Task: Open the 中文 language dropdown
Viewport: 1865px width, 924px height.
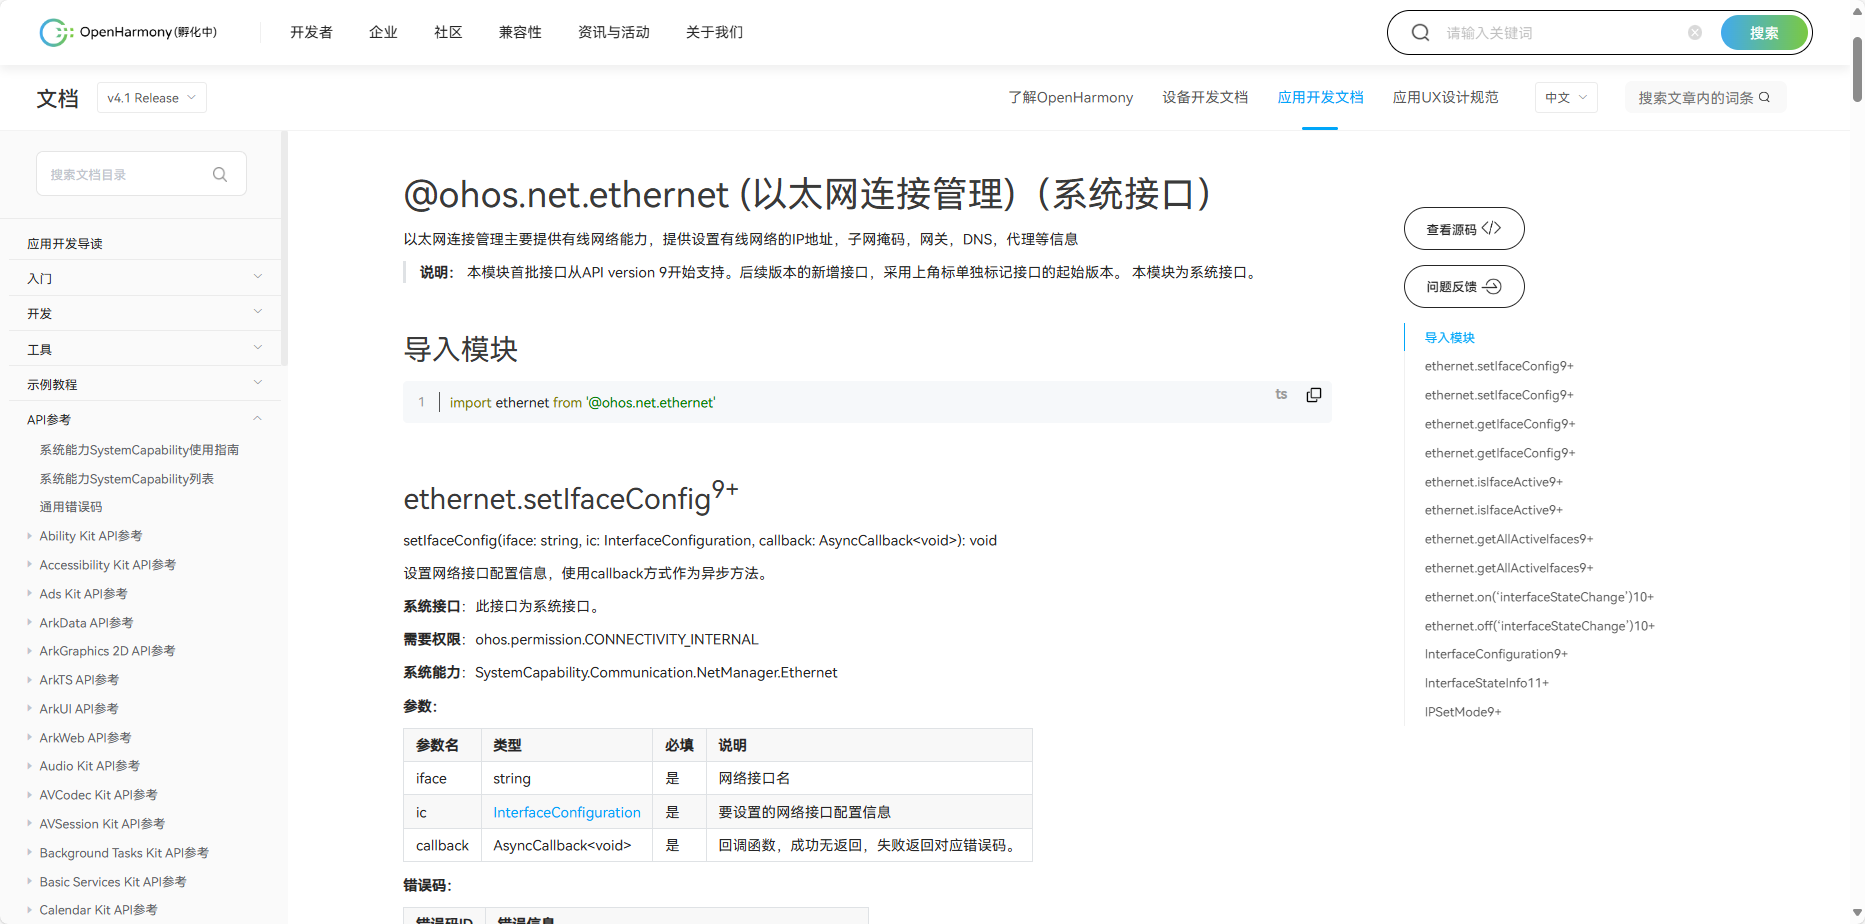Action: pos(1566,97)
